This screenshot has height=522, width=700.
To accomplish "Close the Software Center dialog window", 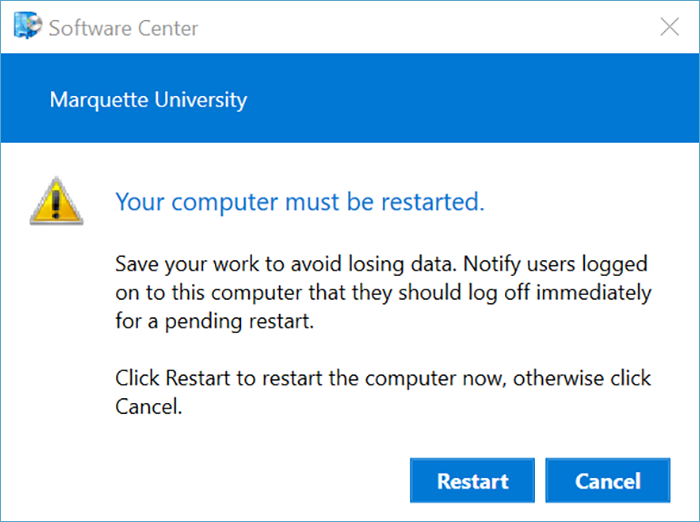I will coord(670,27).
